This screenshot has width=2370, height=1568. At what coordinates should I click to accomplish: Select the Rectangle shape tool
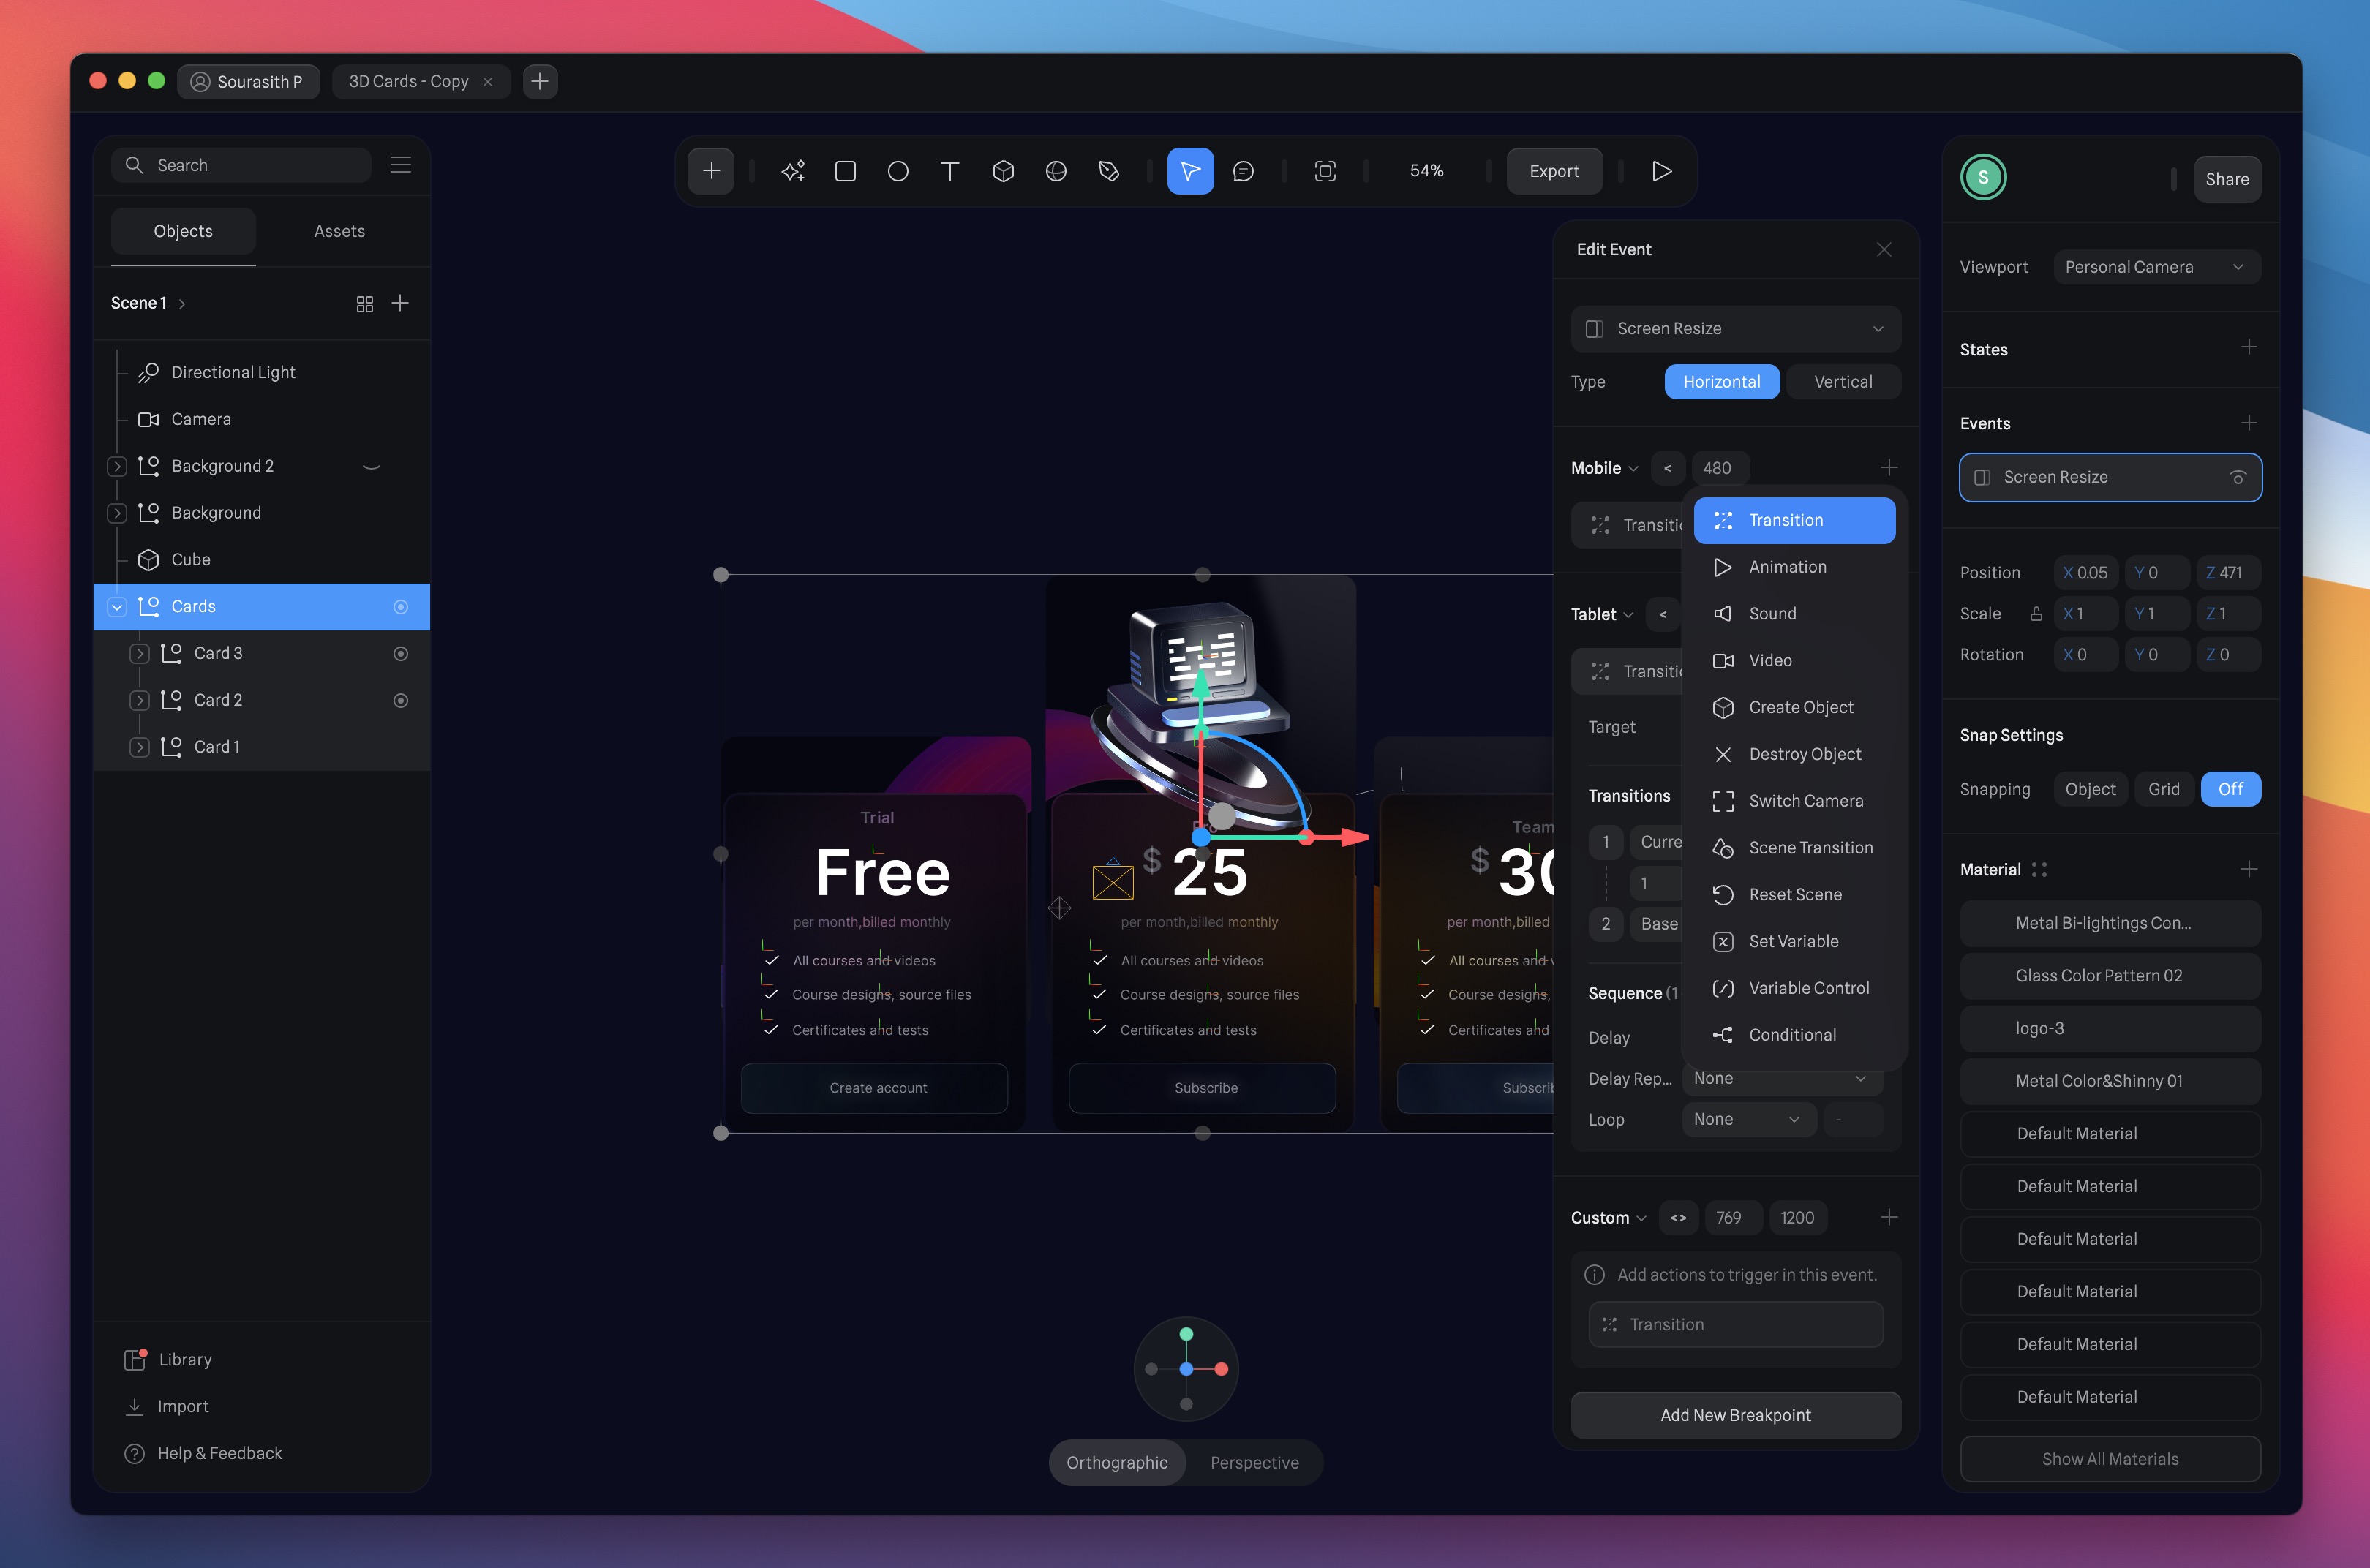point(845,171)
